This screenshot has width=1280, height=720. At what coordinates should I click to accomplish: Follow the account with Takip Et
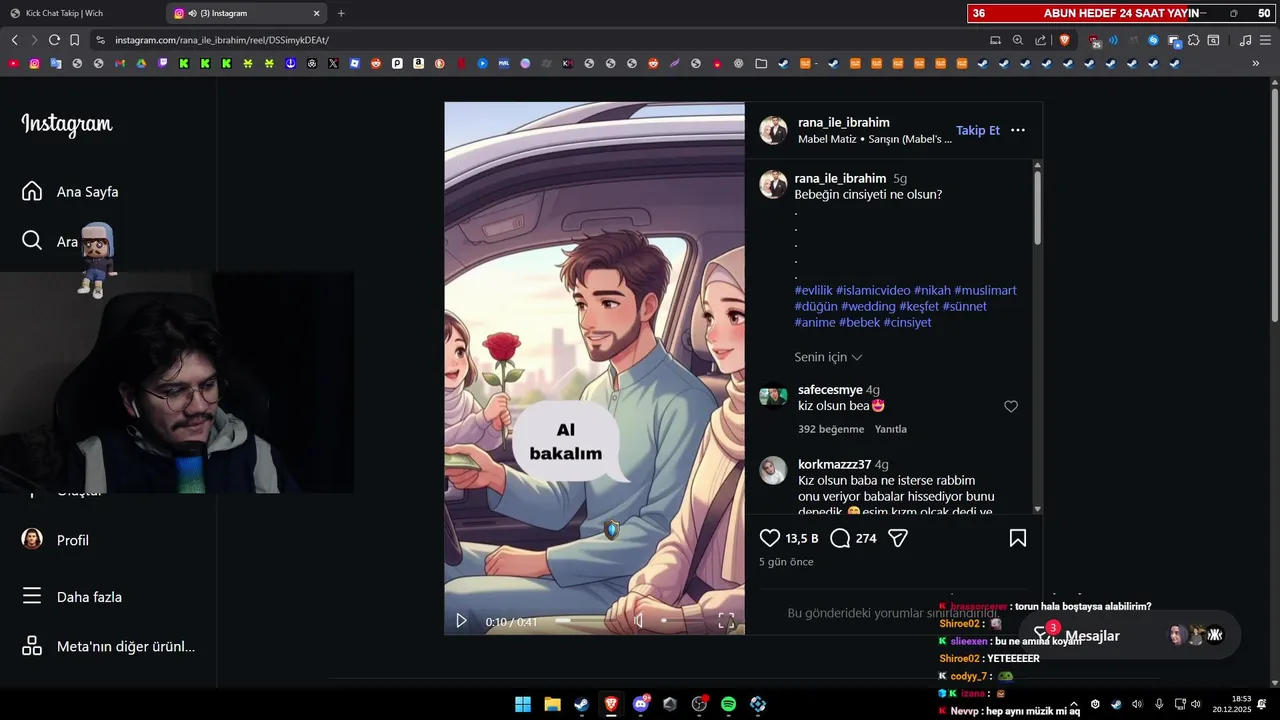click(977, 130)
